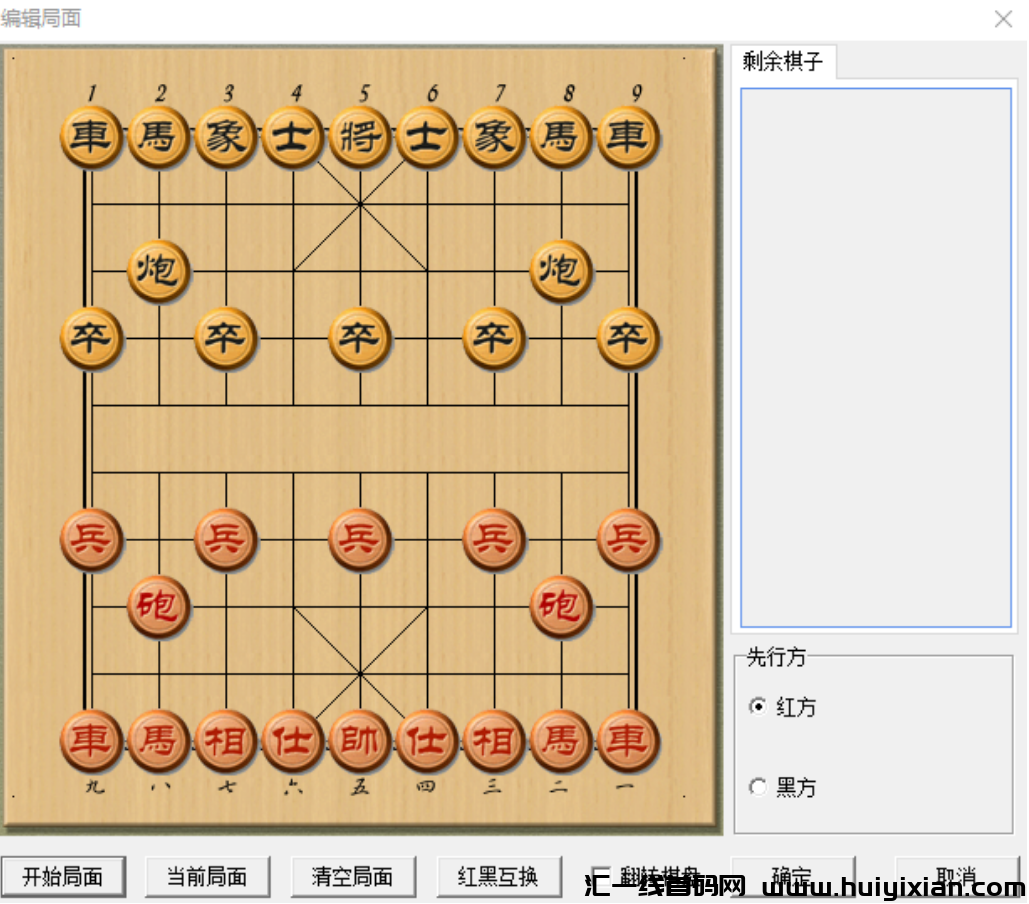
Task: Click the black horse 馬 on file 8
Action: point(560,137)
